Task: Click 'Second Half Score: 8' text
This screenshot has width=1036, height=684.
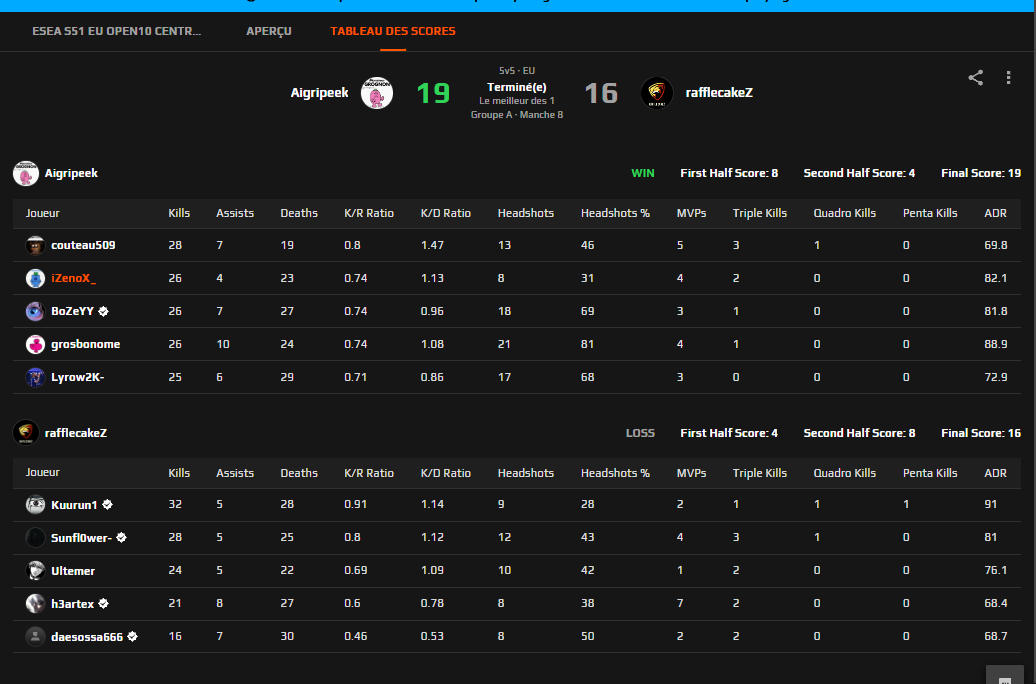Action: 859,433
